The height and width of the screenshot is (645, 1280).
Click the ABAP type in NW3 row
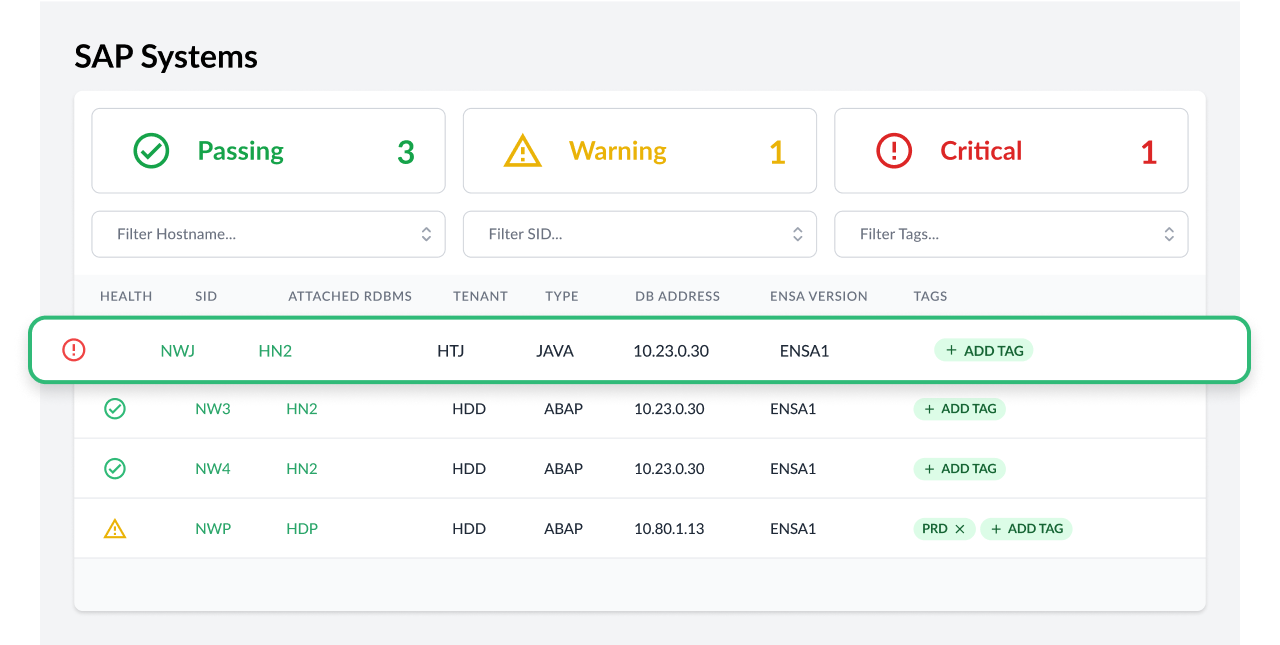coord(563,409)
